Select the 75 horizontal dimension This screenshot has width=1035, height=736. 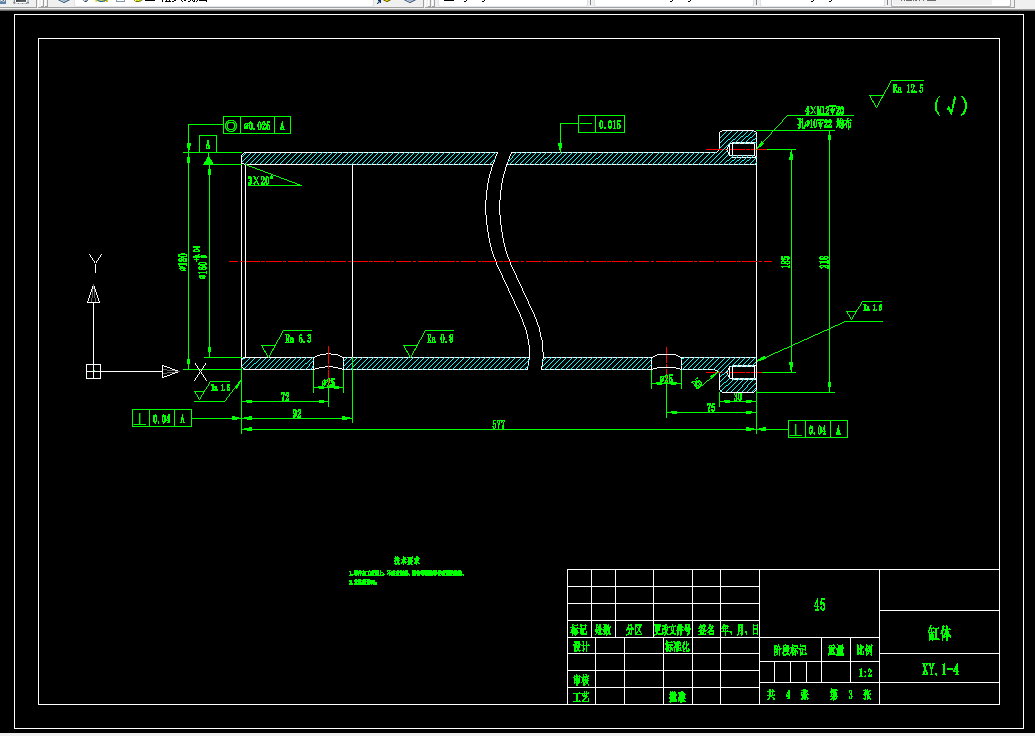711,408
